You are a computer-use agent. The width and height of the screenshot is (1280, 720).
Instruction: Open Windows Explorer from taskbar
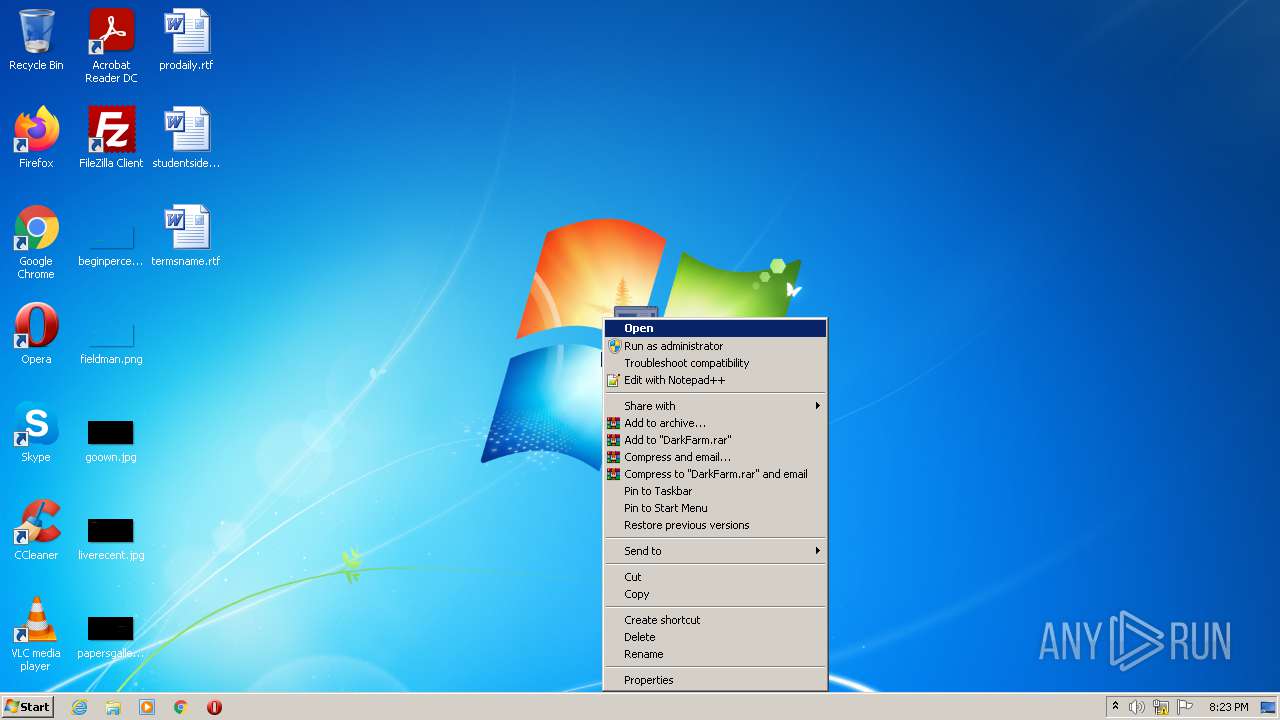(x=113, y=707)
